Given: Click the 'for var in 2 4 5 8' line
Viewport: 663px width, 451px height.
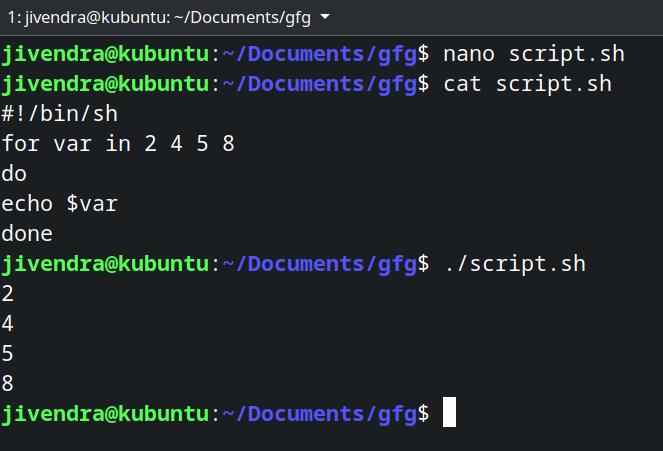Looking at the screenshot, I should pyautogui.click(x=118, y=144).
